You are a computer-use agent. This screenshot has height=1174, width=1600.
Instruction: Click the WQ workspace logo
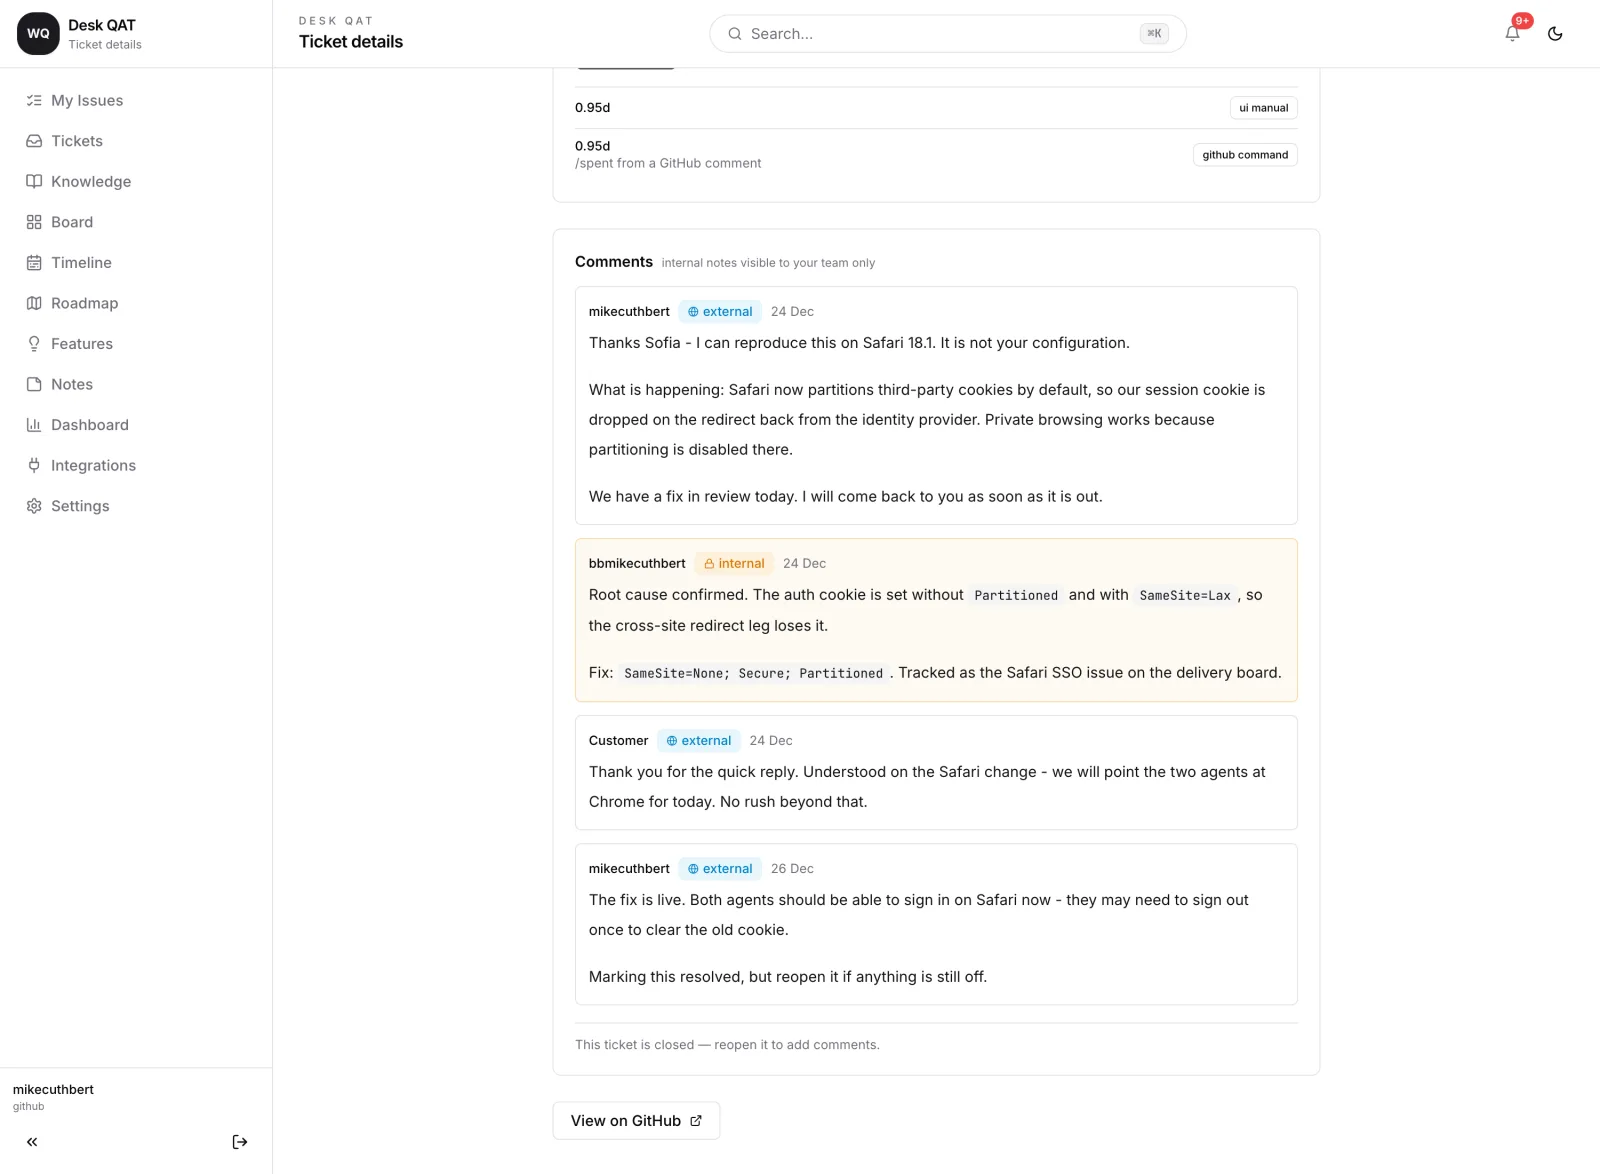pos(38,33)
